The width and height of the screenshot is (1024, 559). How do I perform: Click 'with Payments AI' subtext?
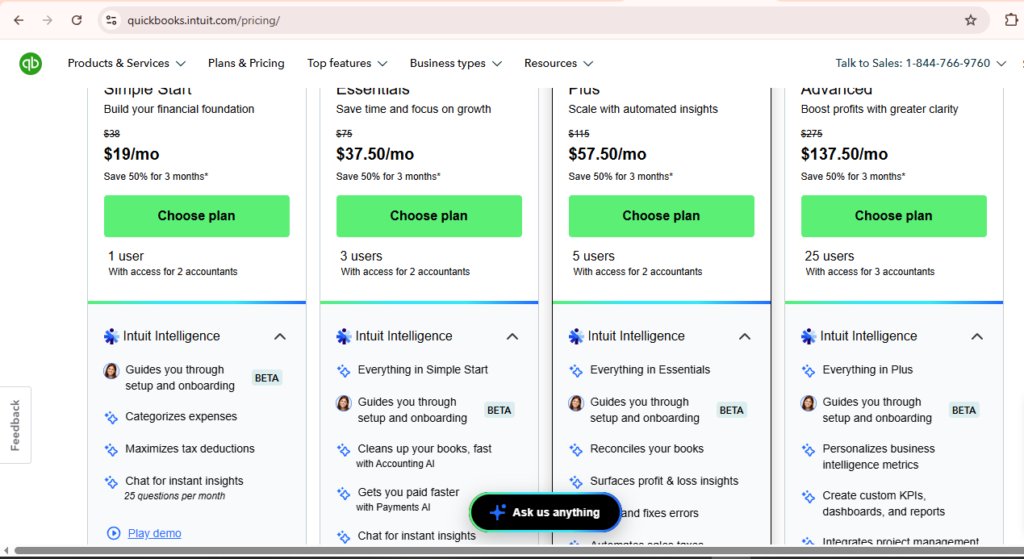tap(393, 507)
